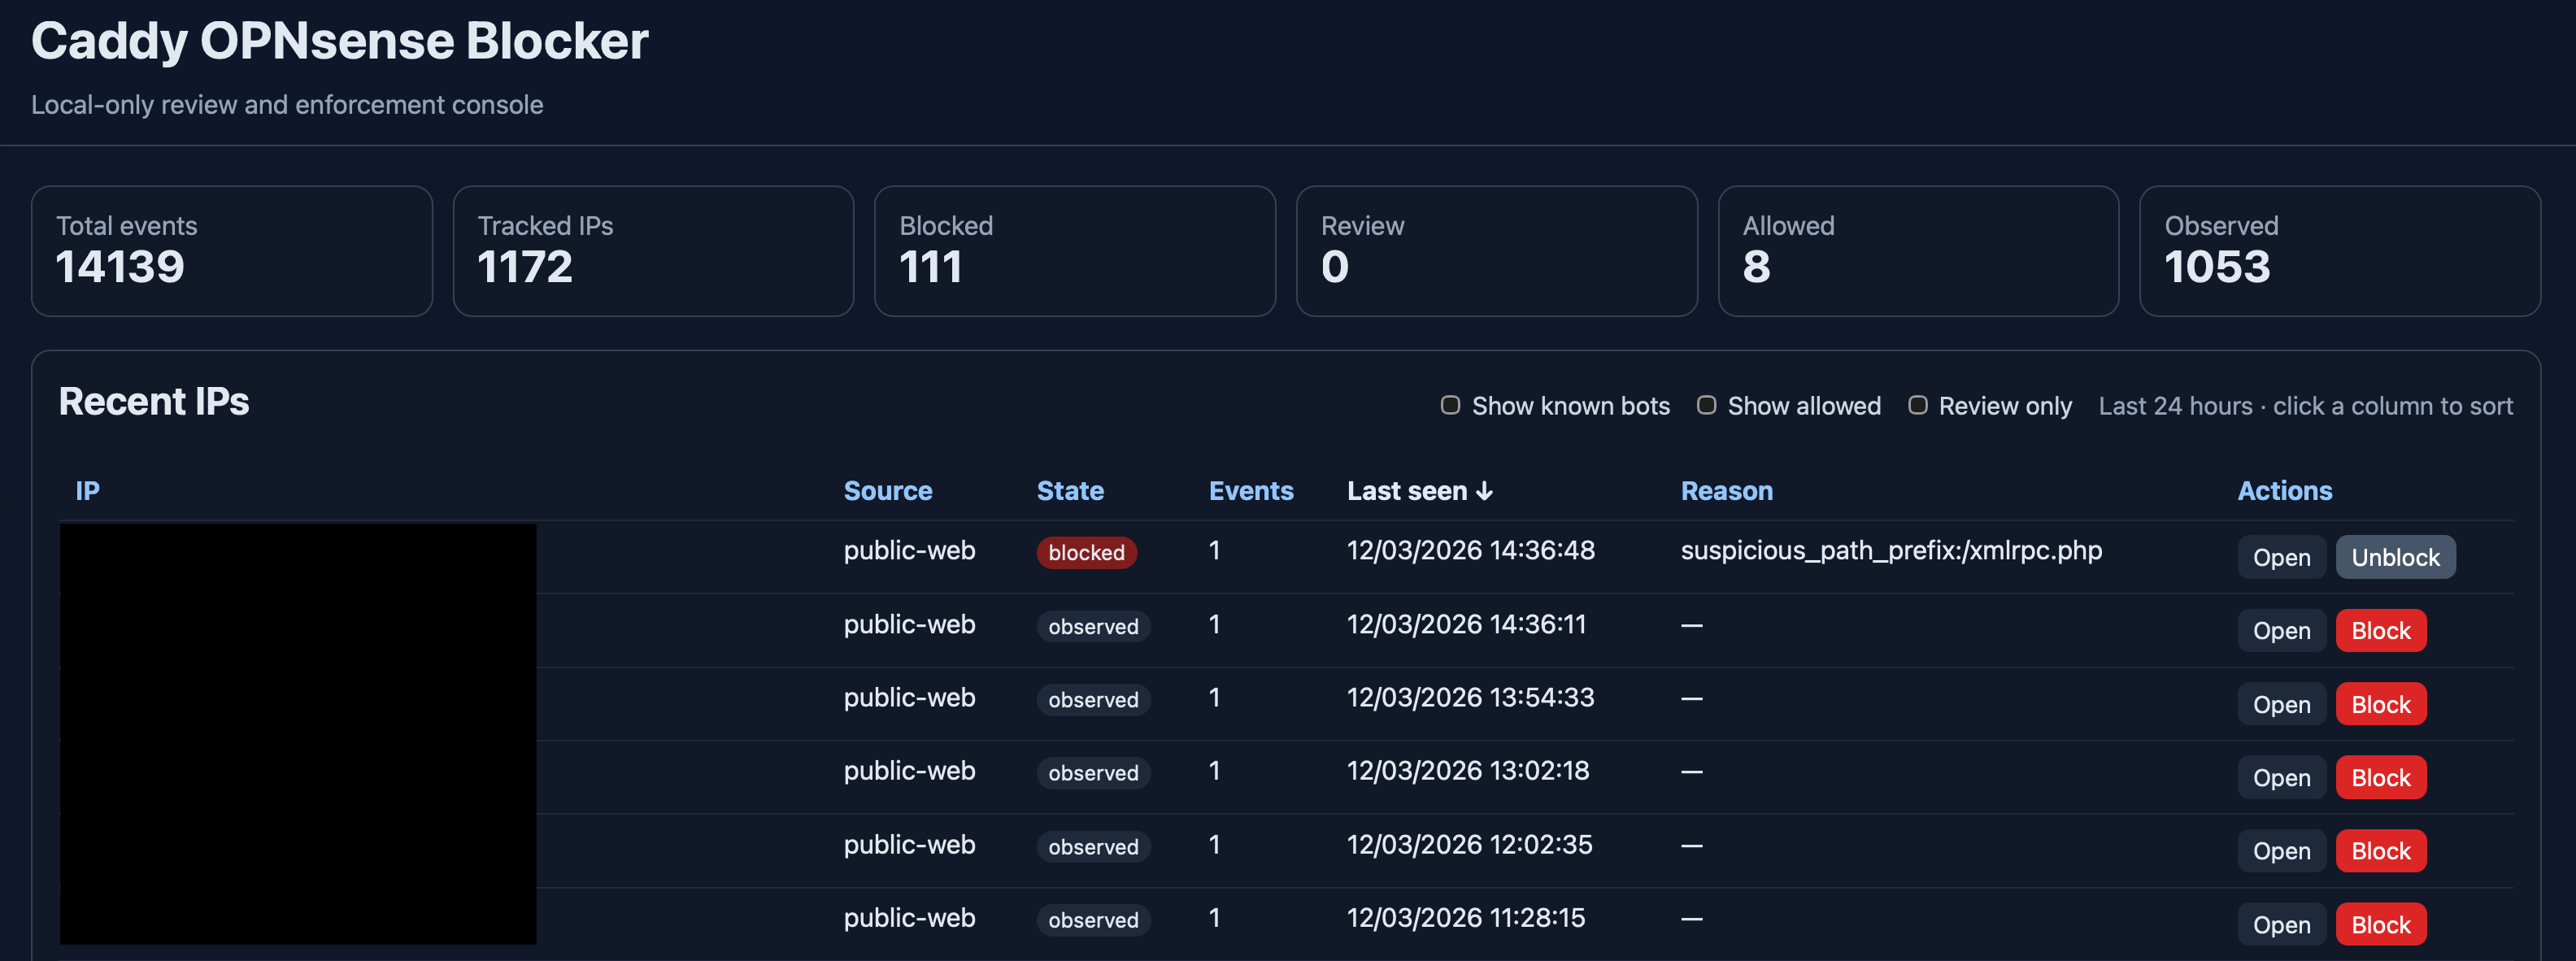
Task: Block the IP seen at 11:28:15
Action: pos(2379,925)
